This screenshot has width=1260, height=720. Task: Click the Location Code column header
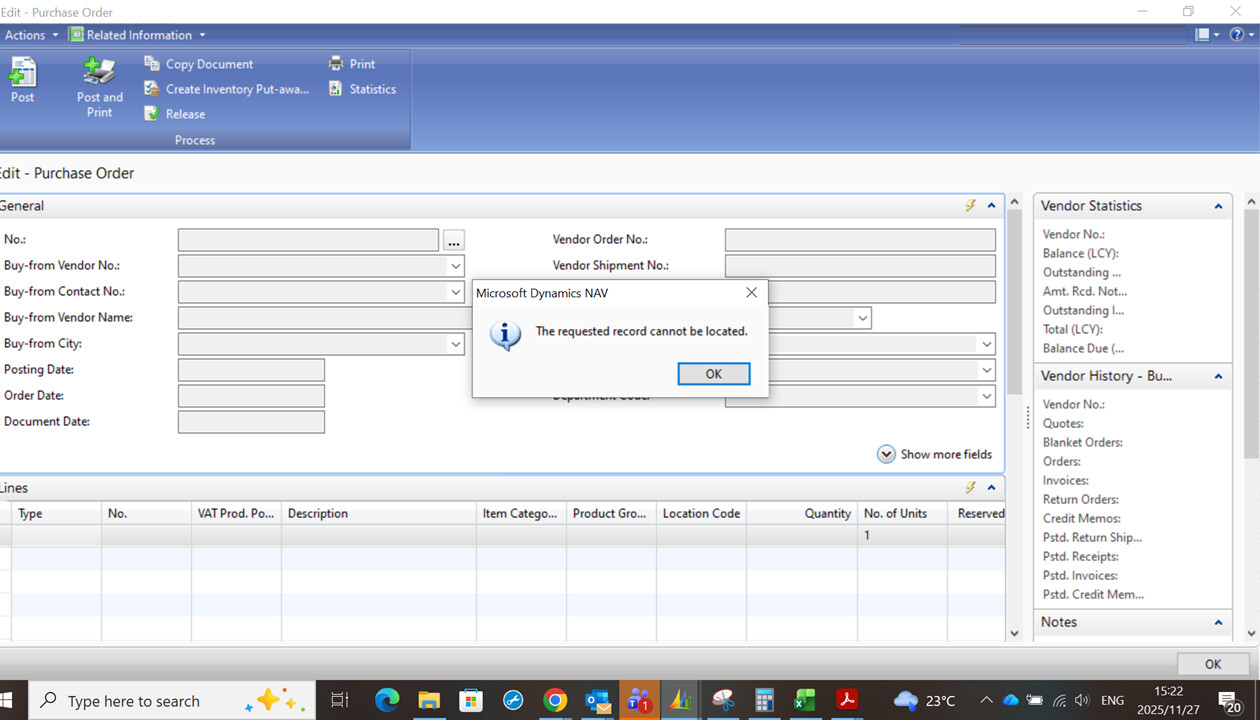(x=701, y=513)
